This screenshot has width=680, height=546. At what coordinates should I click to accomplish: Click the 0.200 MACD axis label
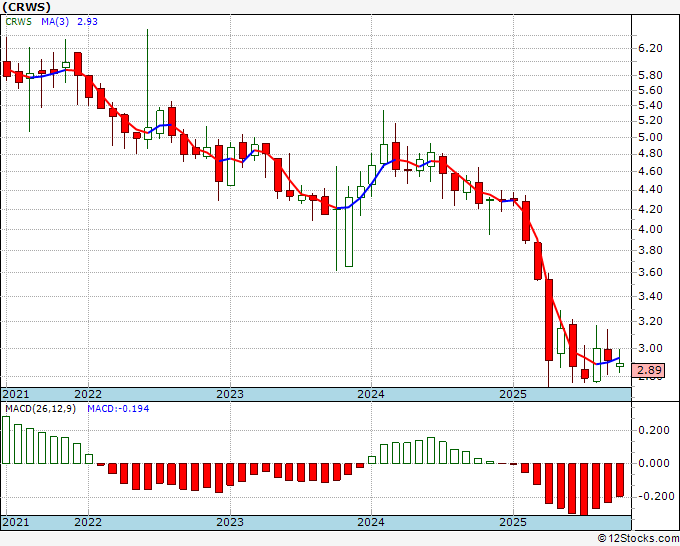tap(654, 430)
